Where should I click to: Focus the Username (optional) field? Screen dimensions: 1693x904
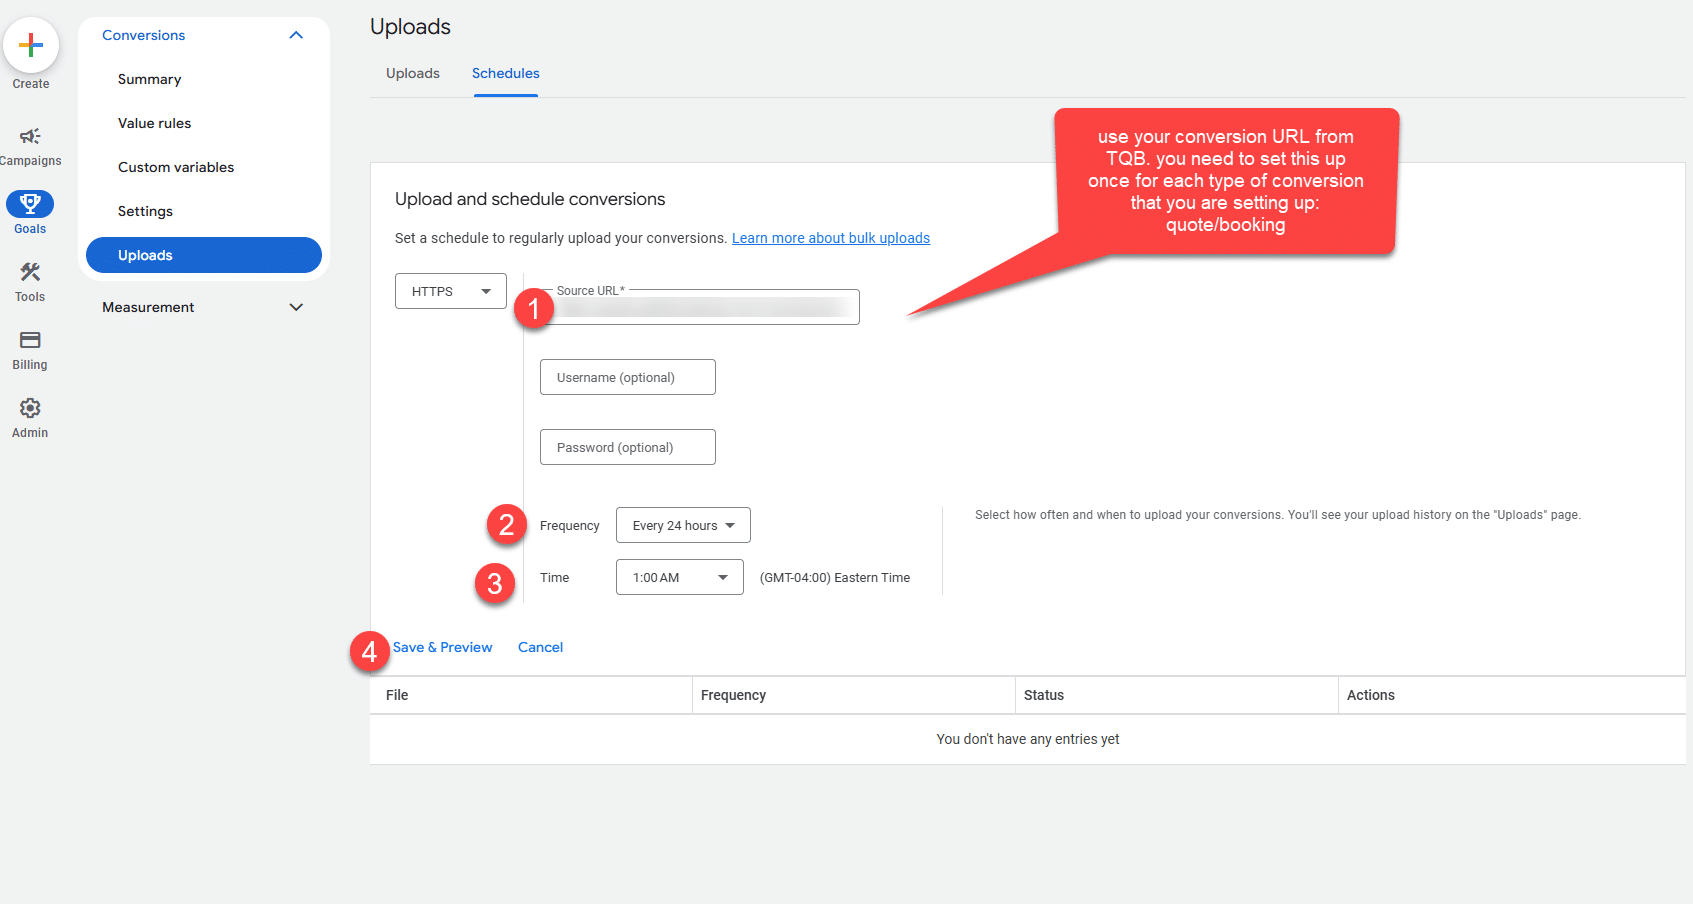627,377
